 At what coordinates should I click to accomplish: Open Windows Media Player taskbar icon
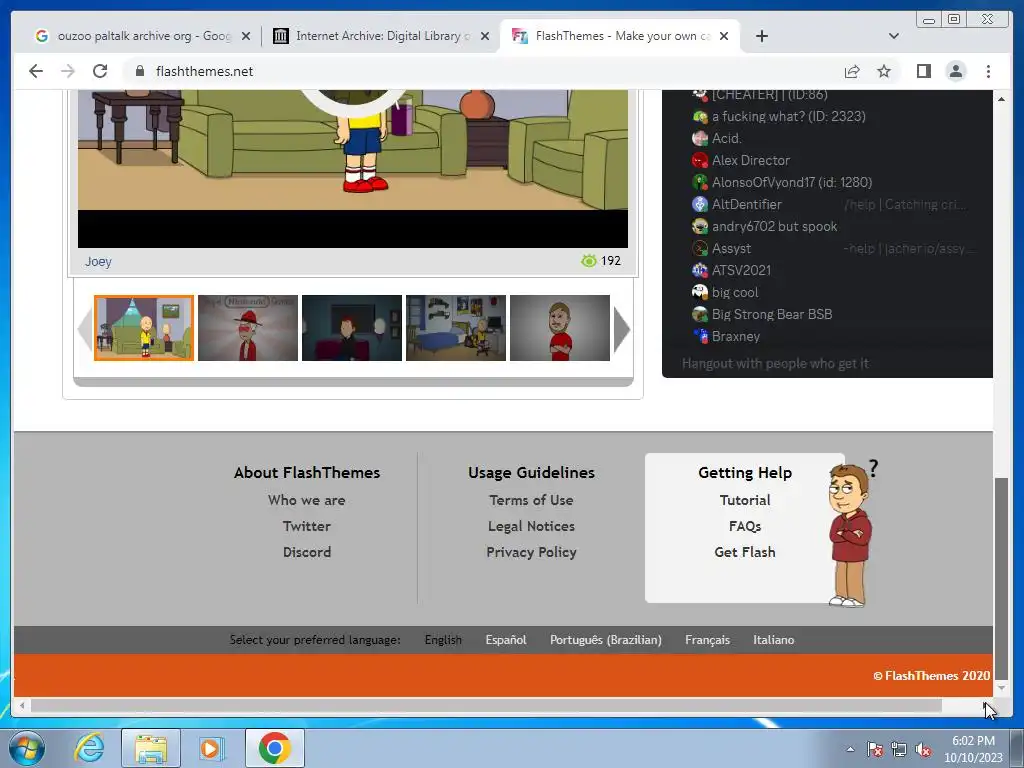tap(212, 748)
